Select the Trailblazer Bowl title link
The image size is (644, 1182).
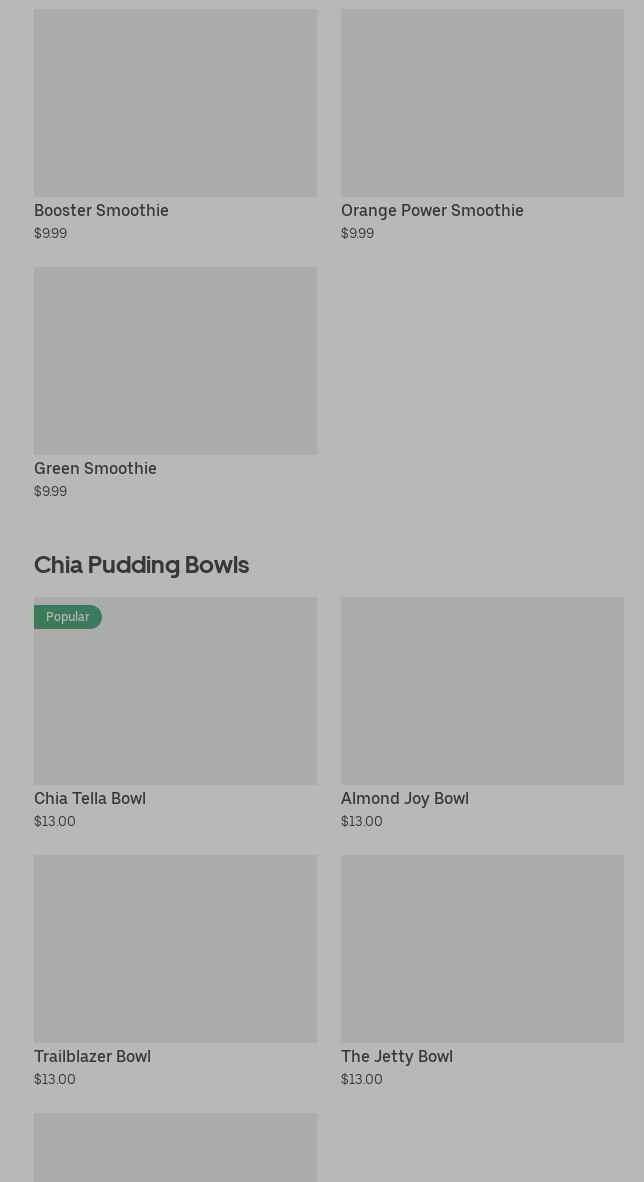coord(92,1057)
